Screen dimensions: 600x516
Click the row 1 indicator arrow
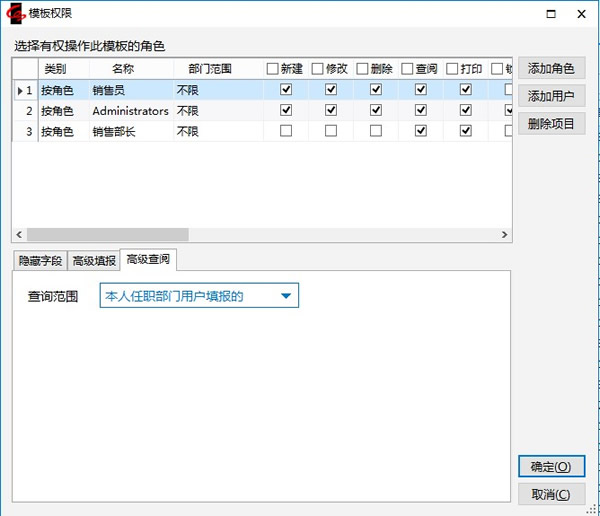pyautogui.click(x=19, y=90)
